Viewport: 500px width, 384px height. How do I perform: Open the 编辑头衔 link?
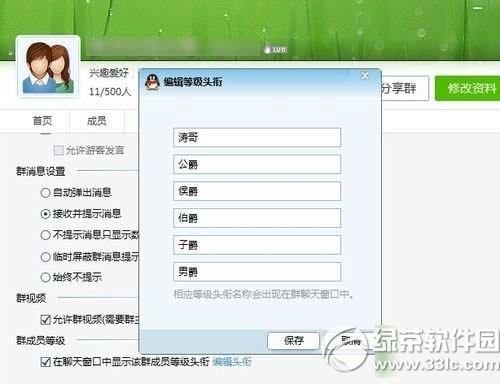(232, 362)
